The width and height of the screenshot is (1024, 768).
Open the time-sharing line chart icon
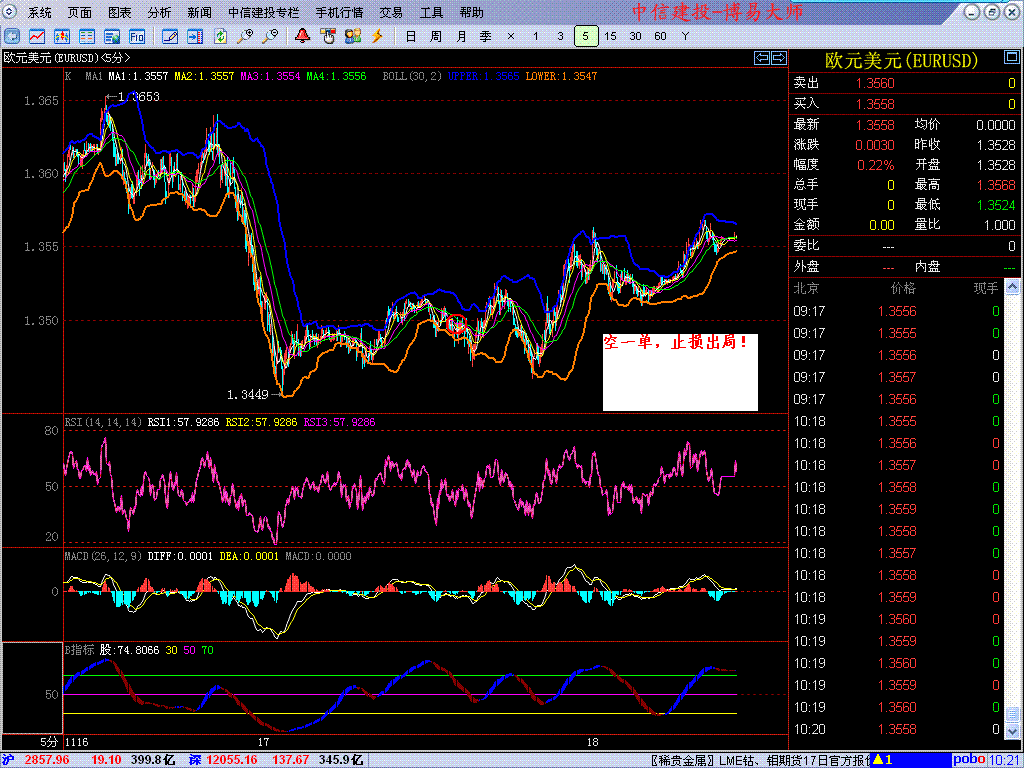tap(37, 36)
